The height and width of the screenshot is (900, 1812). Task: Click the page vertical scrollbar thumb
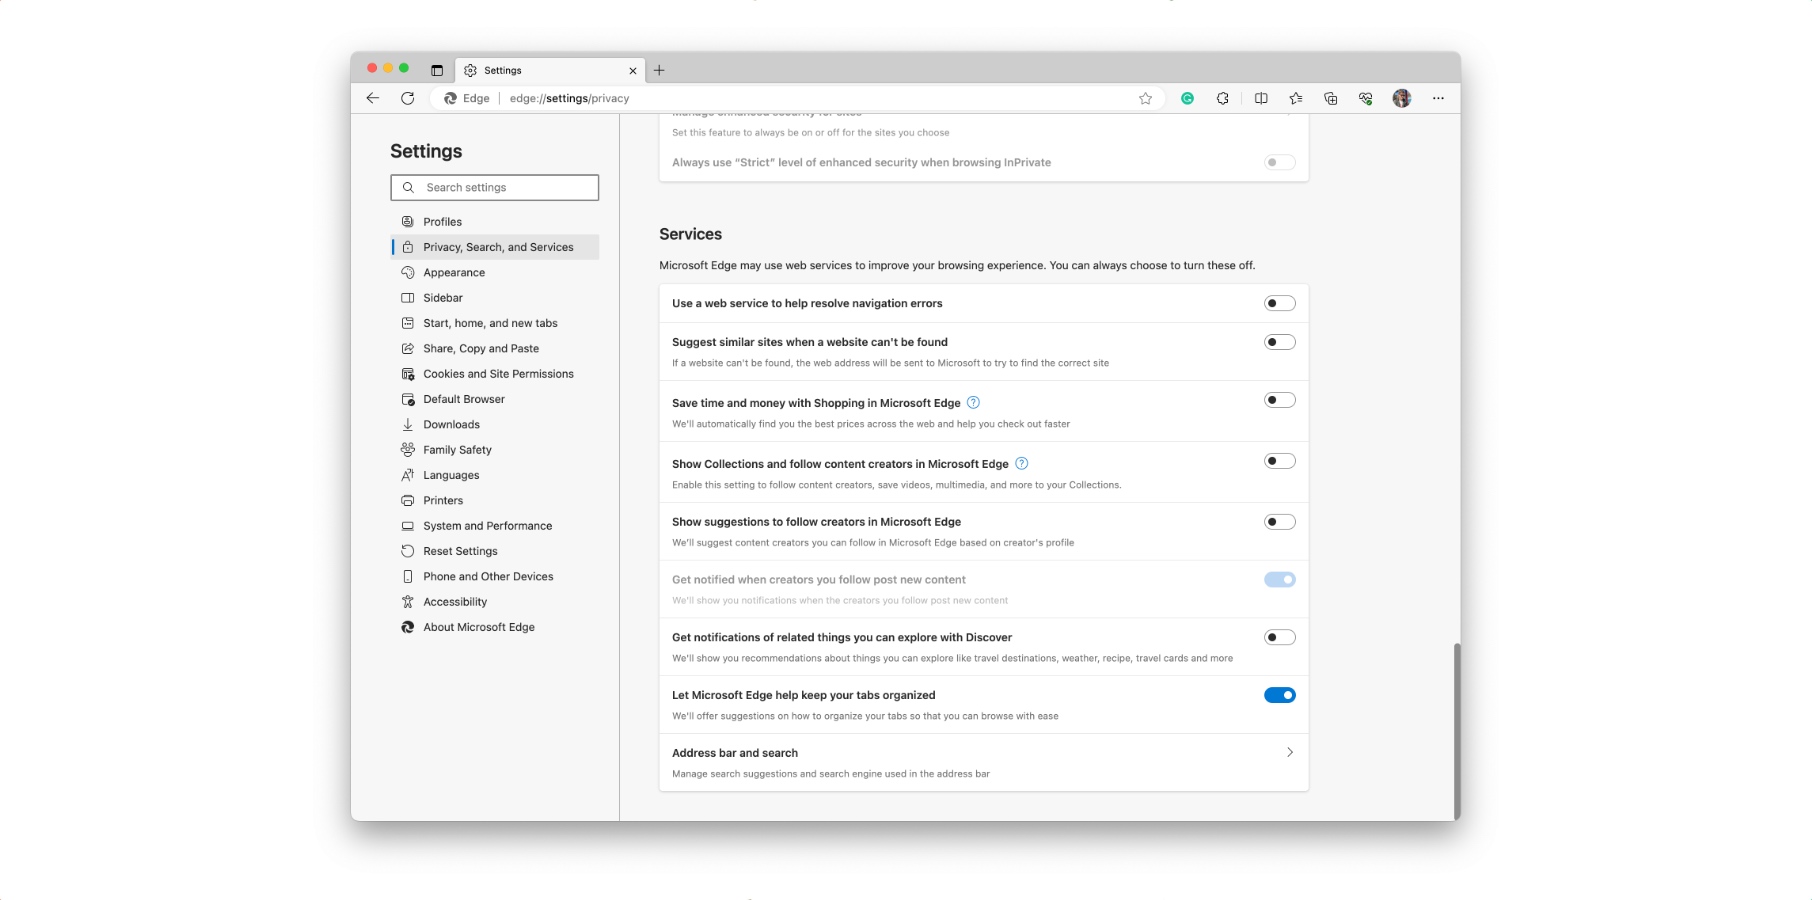click(1457, 730)
